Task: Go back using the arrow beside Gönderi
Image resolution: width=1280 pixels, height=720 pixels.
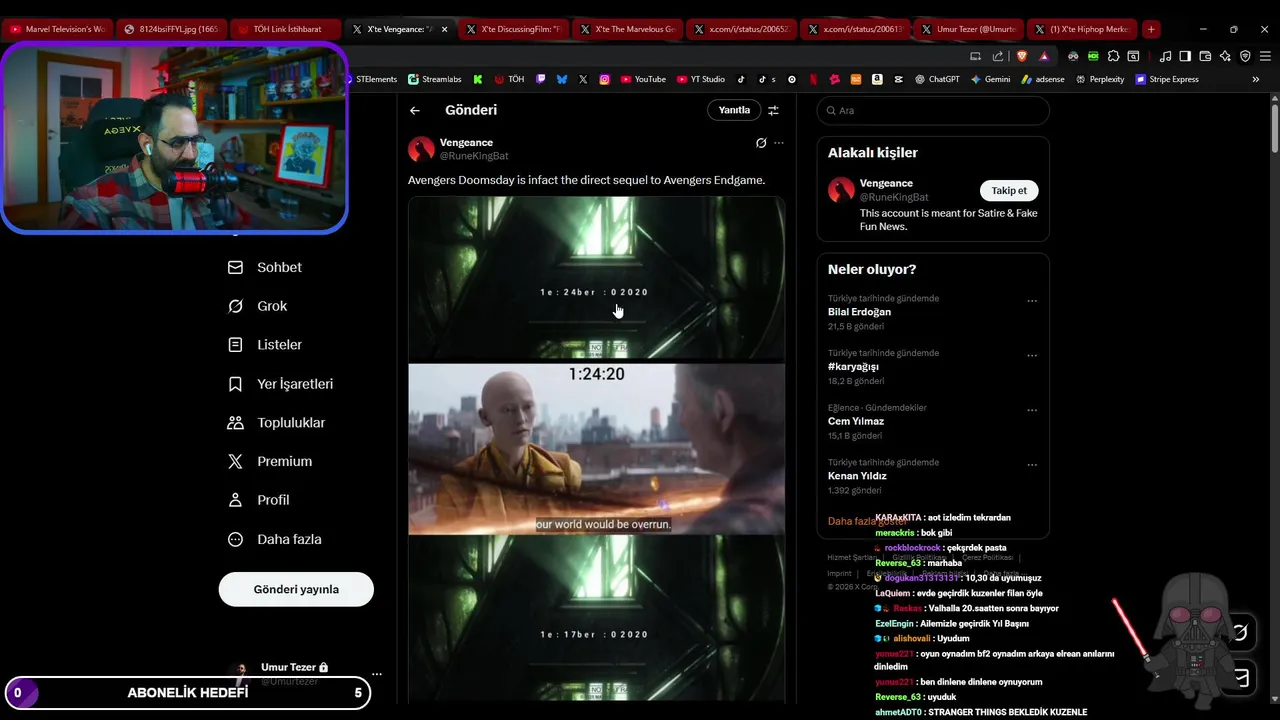Action: coord(415,110)
